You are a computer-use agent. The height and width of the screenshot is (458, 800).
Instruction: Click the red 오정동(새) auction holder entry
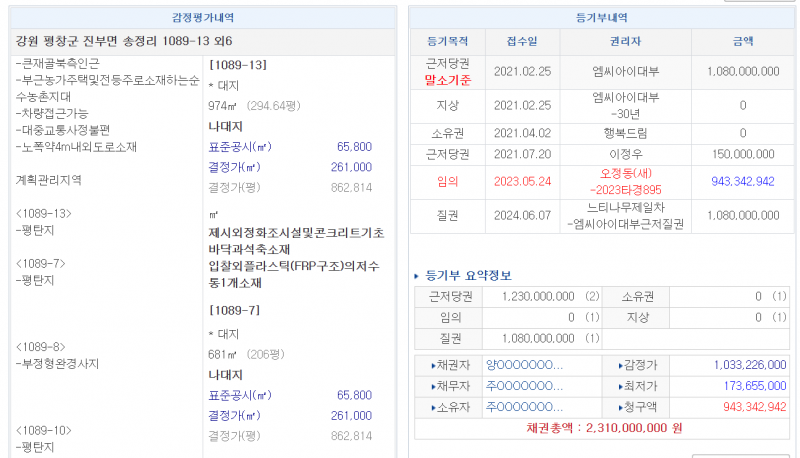626,174
